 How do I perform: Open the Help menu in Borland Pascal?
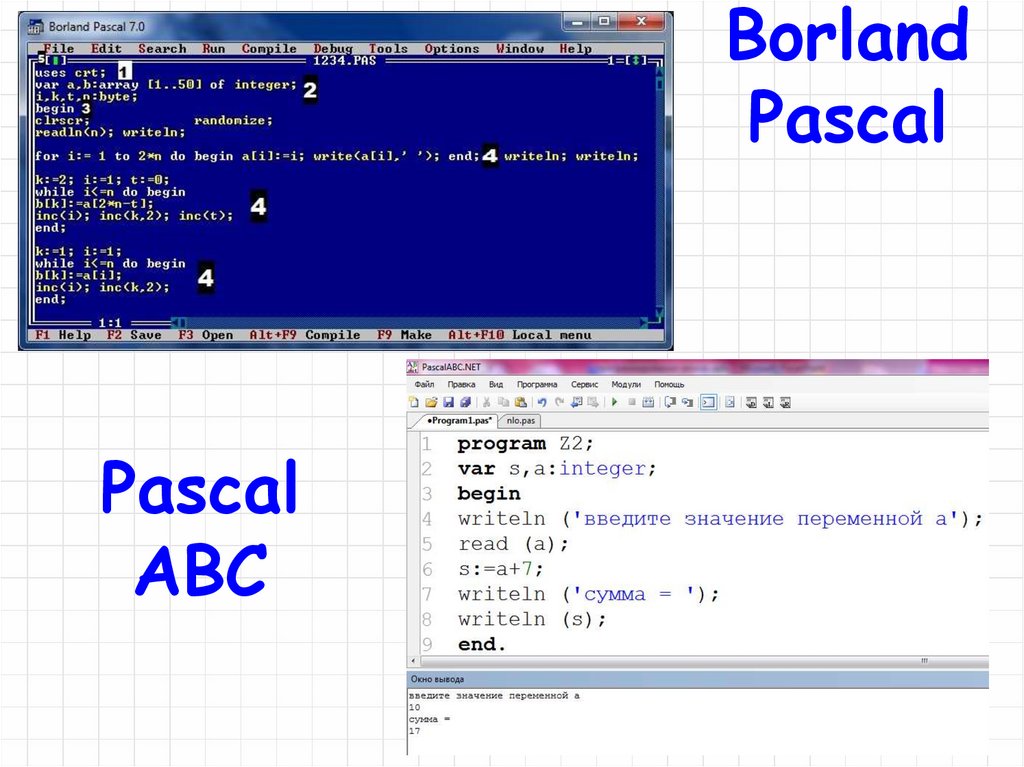pyautogui.click(x=575, y=48)
